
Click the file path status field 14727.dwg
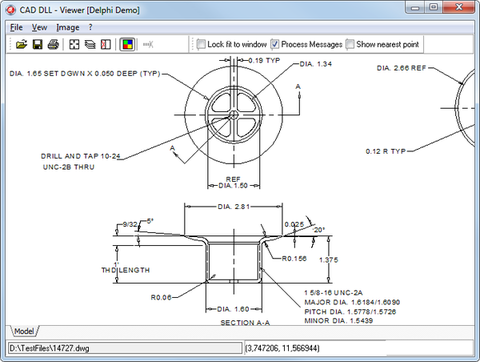coord(124,348)
